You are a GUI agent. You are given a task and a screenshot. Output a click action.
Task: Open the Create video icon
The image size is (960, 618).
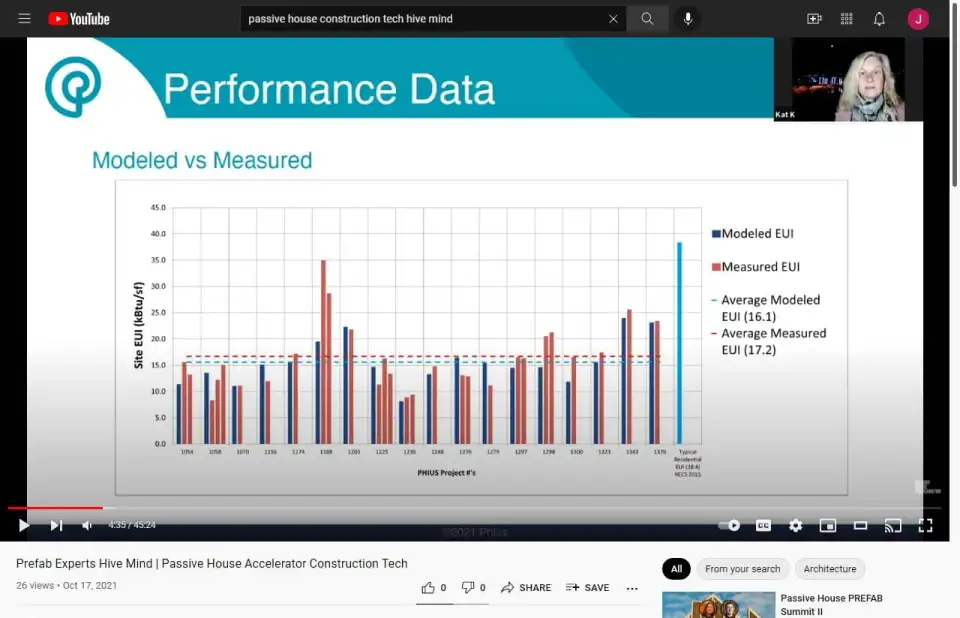point(814,19)
